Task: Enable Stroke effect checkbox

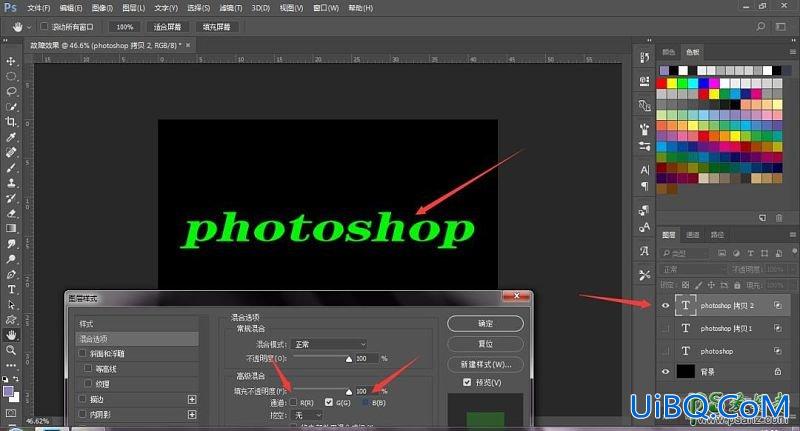Action: [x=83, y=399]
